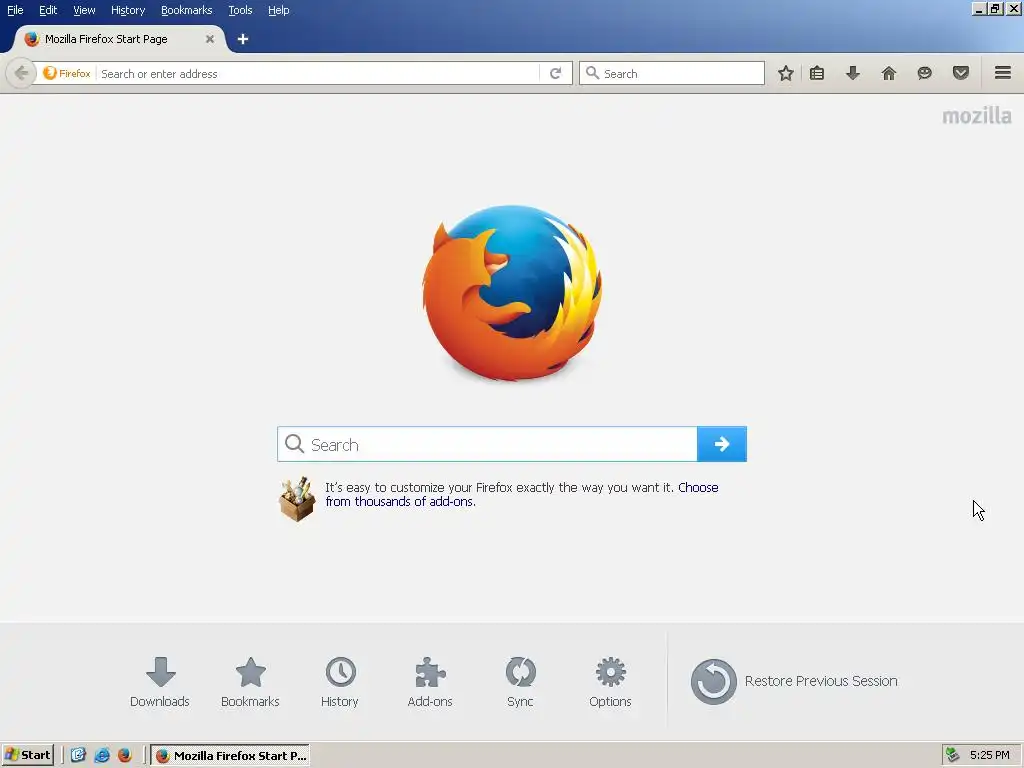Open the Help menu
This screenshot has height=768, width=1024.
point(279,10)
